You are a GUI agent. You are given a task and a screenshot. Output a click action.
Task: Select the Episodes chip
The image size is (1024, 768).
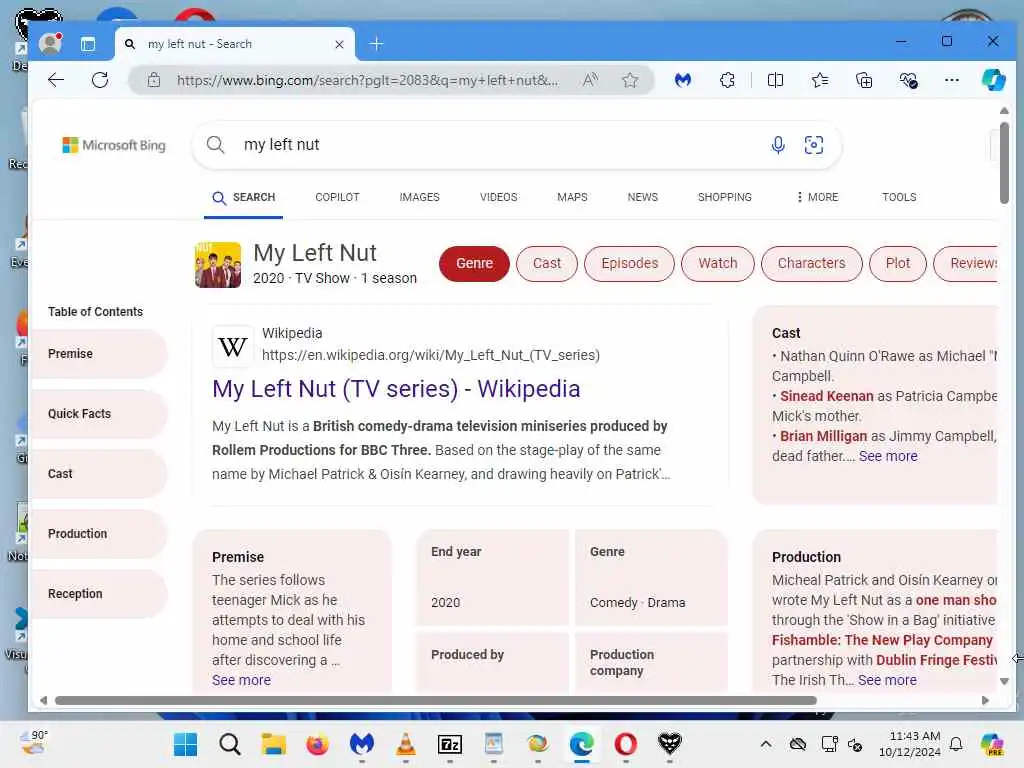tap(630, 264)
